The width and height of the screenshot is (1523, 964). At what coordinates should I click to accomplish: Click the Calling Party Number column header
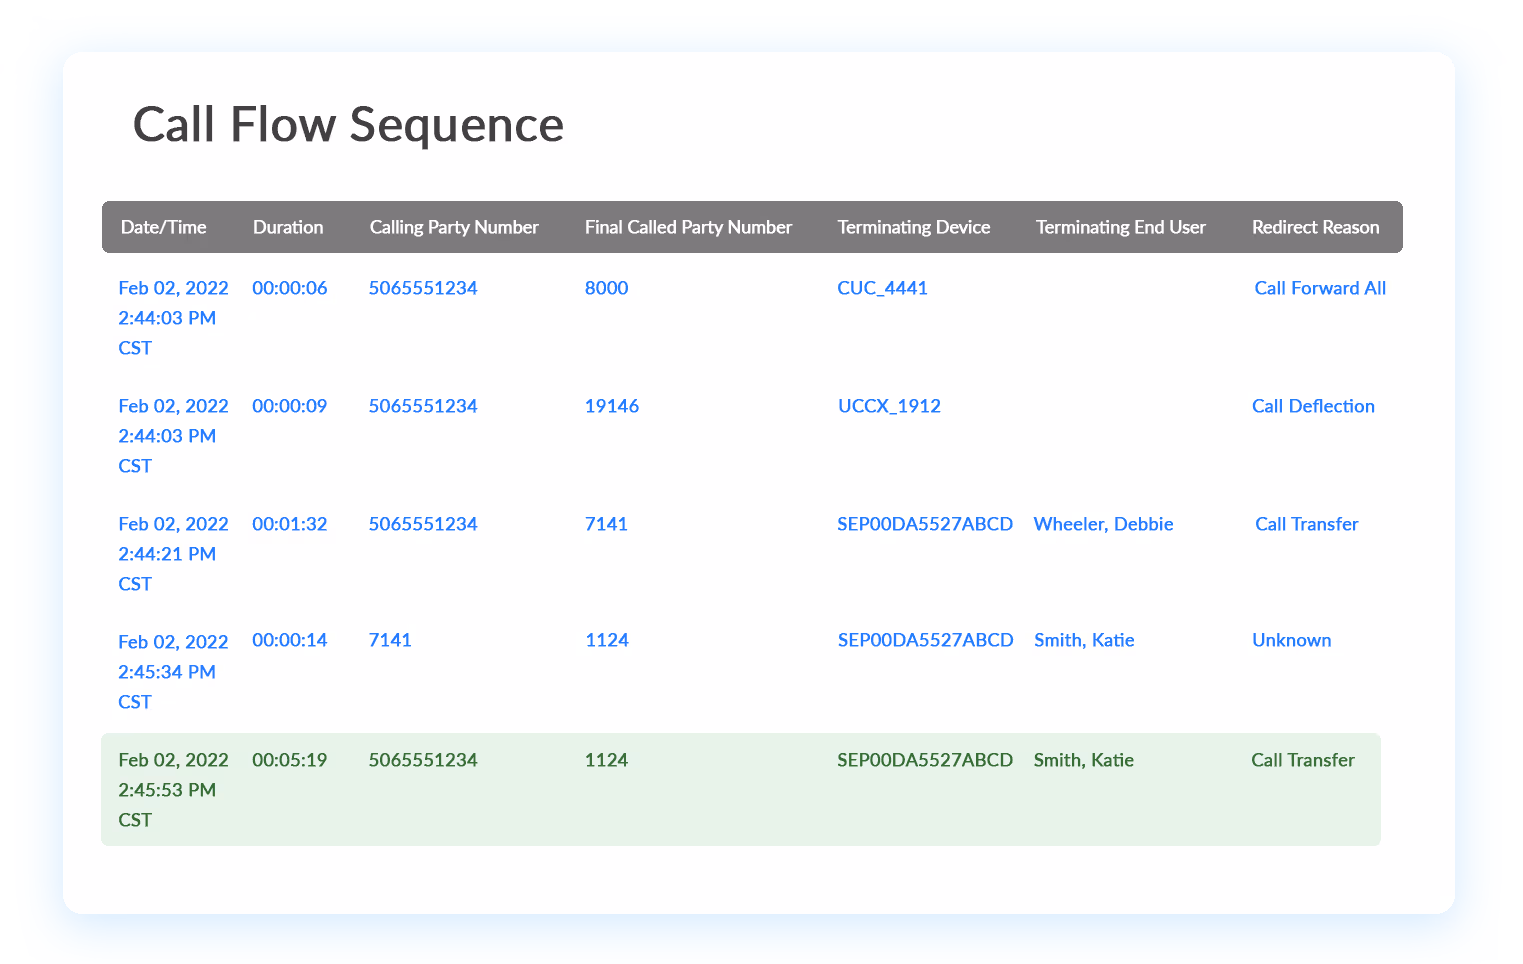coord(454,227)
